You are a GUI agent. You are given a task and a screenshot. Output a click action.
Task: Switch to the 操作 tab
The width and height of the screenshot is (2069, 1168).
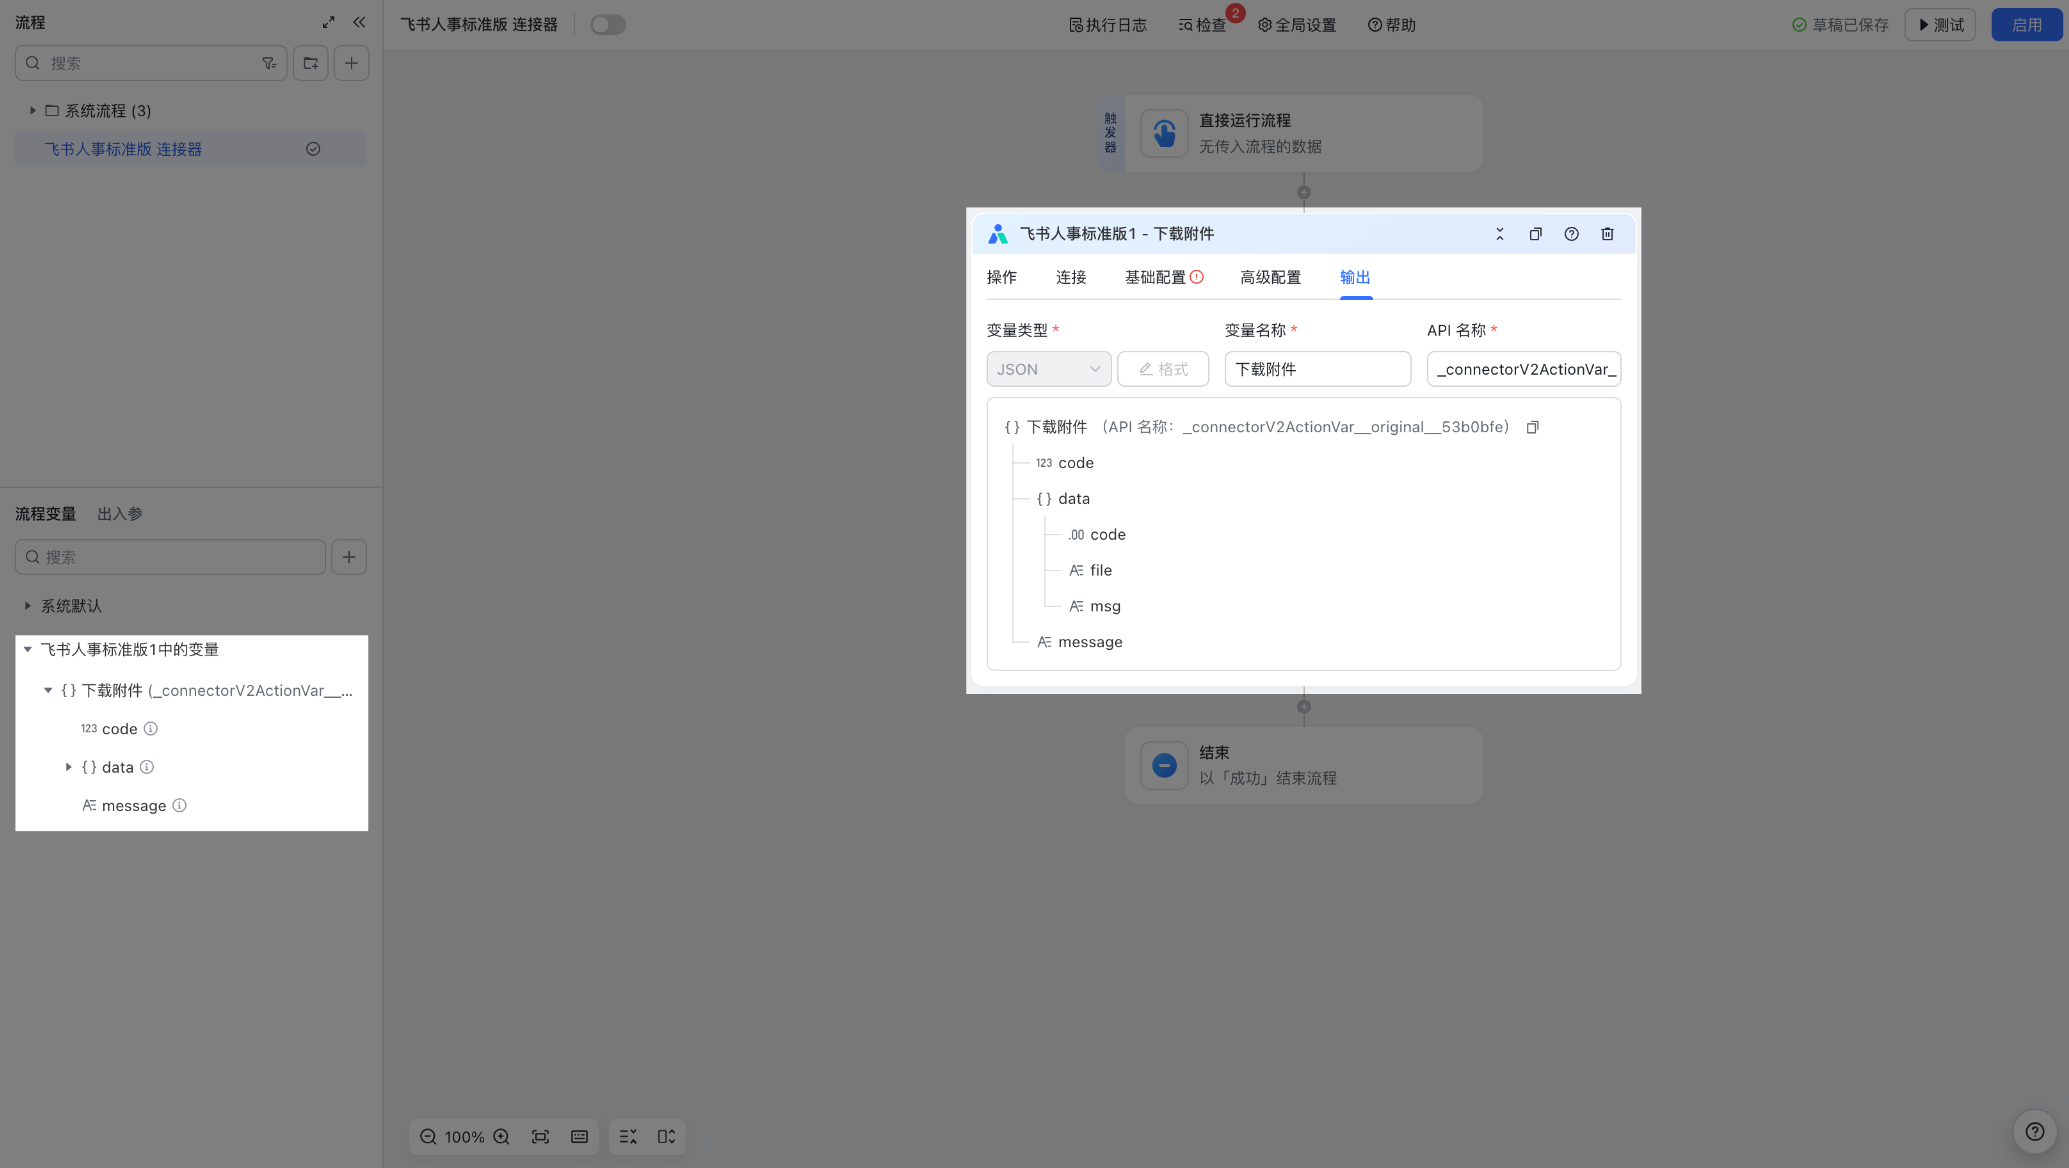click(x=1002, y=277)
